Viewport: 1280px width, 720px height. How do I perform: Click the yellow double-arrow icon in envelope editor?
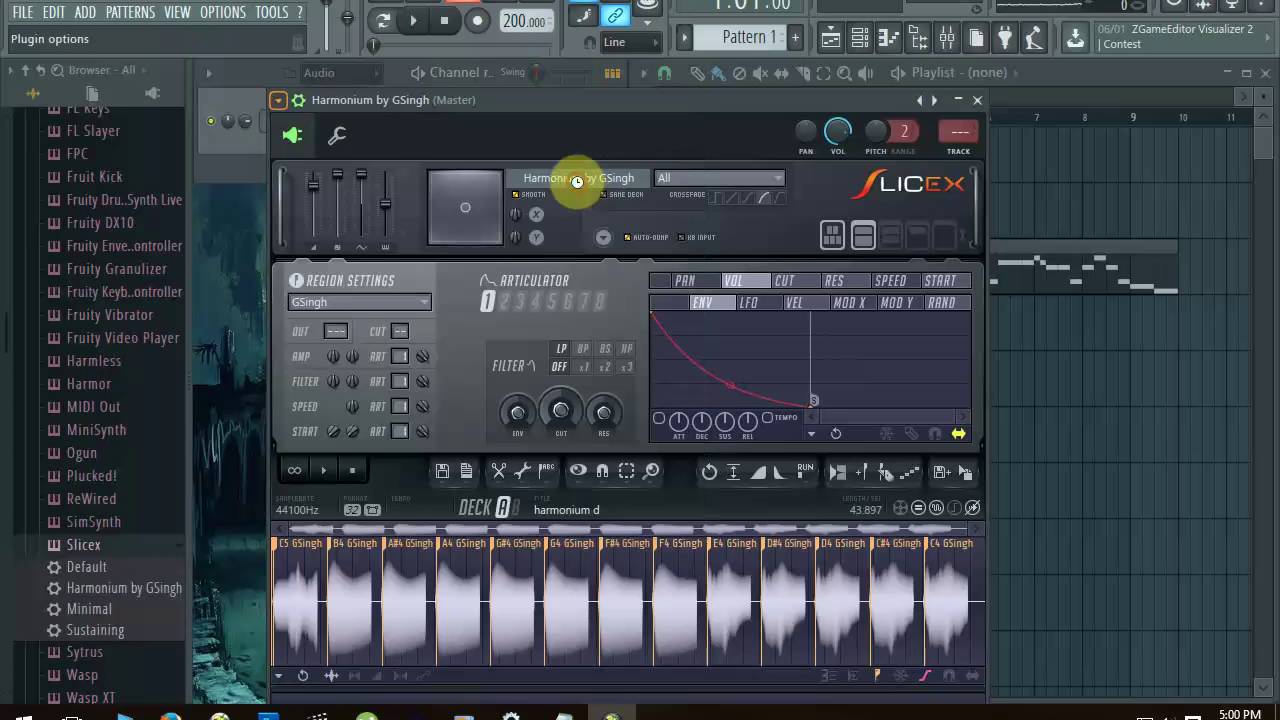(x=958, y=434)
